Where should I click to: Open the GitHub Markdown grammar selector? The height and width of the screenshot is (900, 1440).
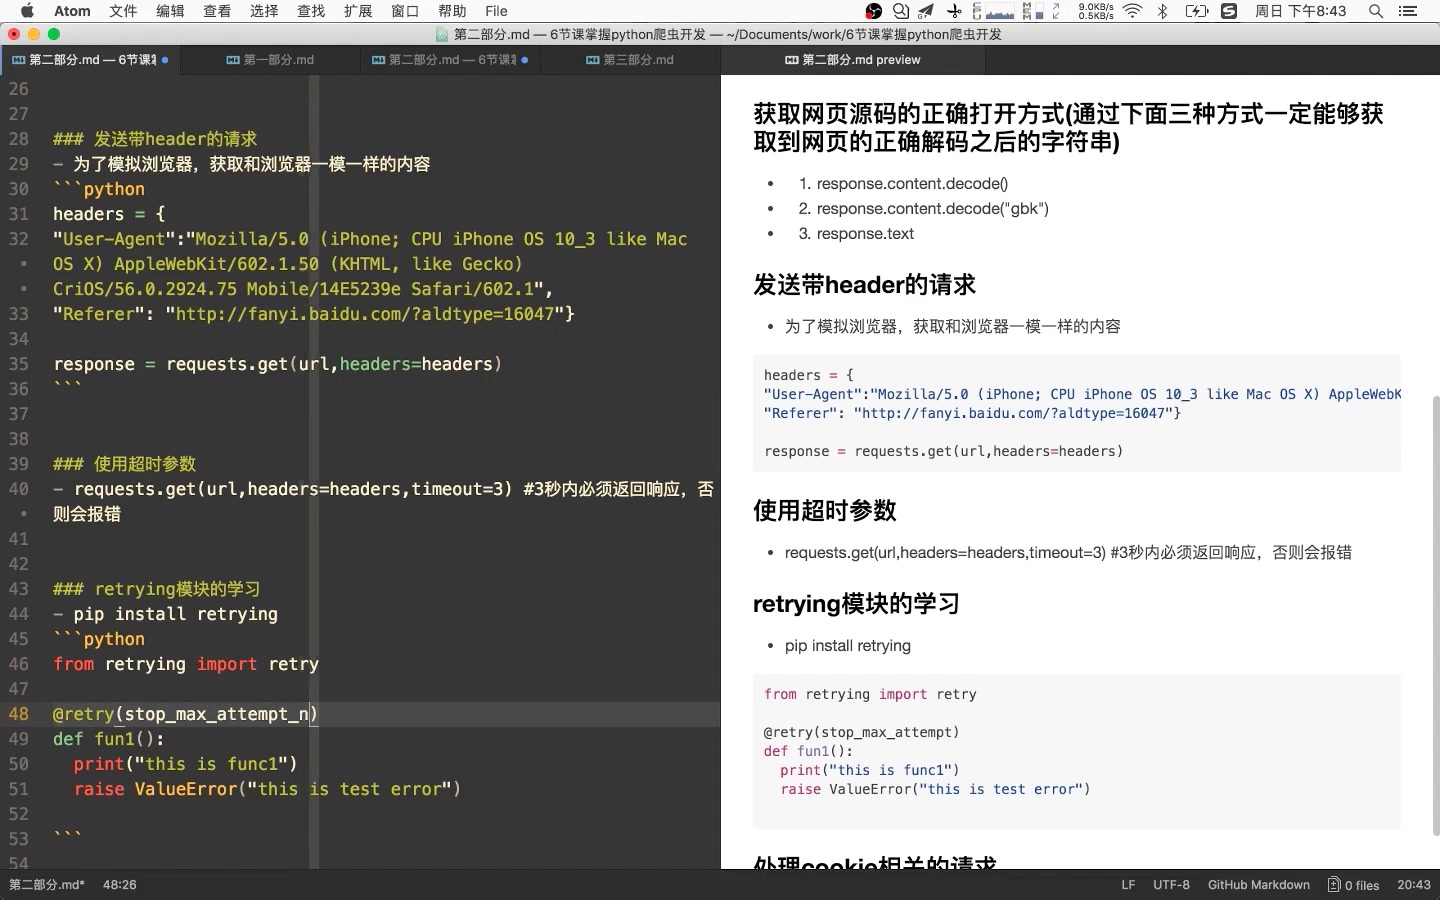(1258, 885)
